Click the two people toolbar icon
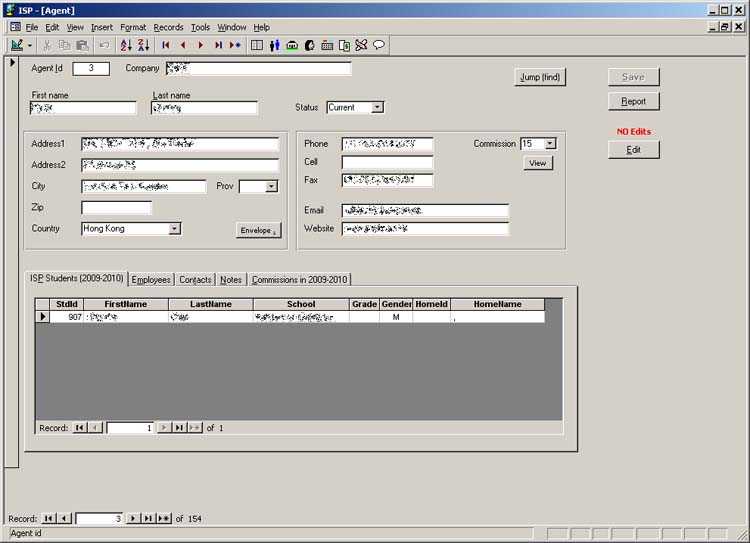 [274, 45]
